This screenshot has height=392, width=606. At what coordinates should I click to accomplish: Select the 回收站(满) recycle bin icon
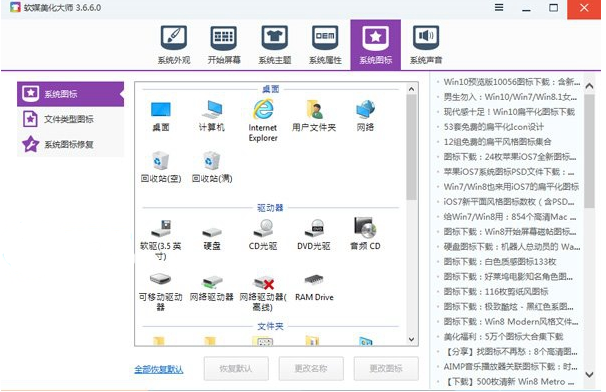[x=212, y=167]
